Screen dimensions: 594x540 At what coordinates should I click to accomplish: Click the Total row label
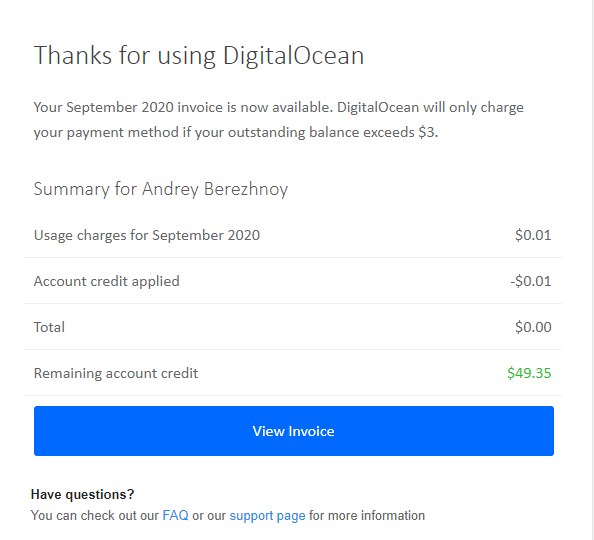[x=49, y=327]
